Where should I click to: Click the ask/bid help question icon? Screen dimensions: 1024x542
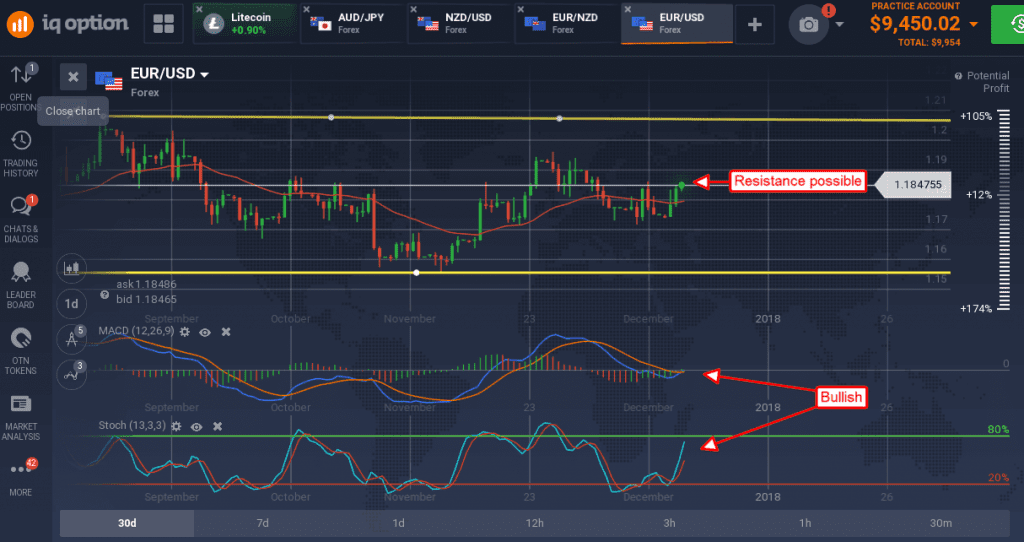(104, 295)
